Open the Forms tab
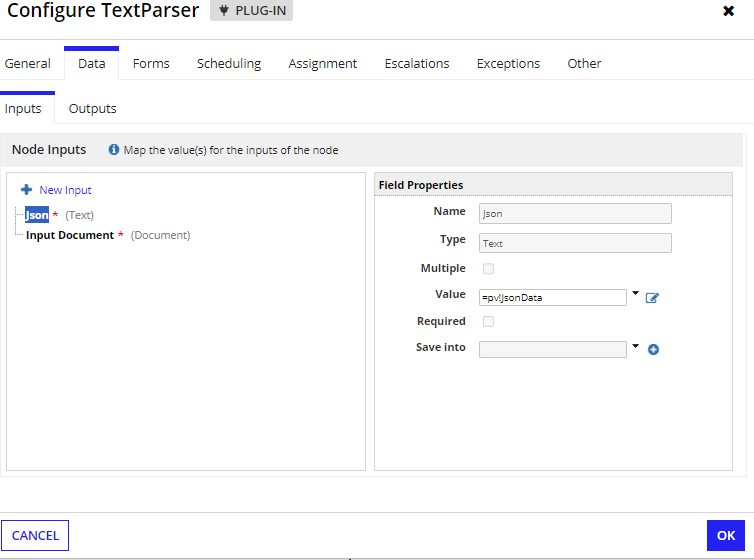 coord(151,63)
